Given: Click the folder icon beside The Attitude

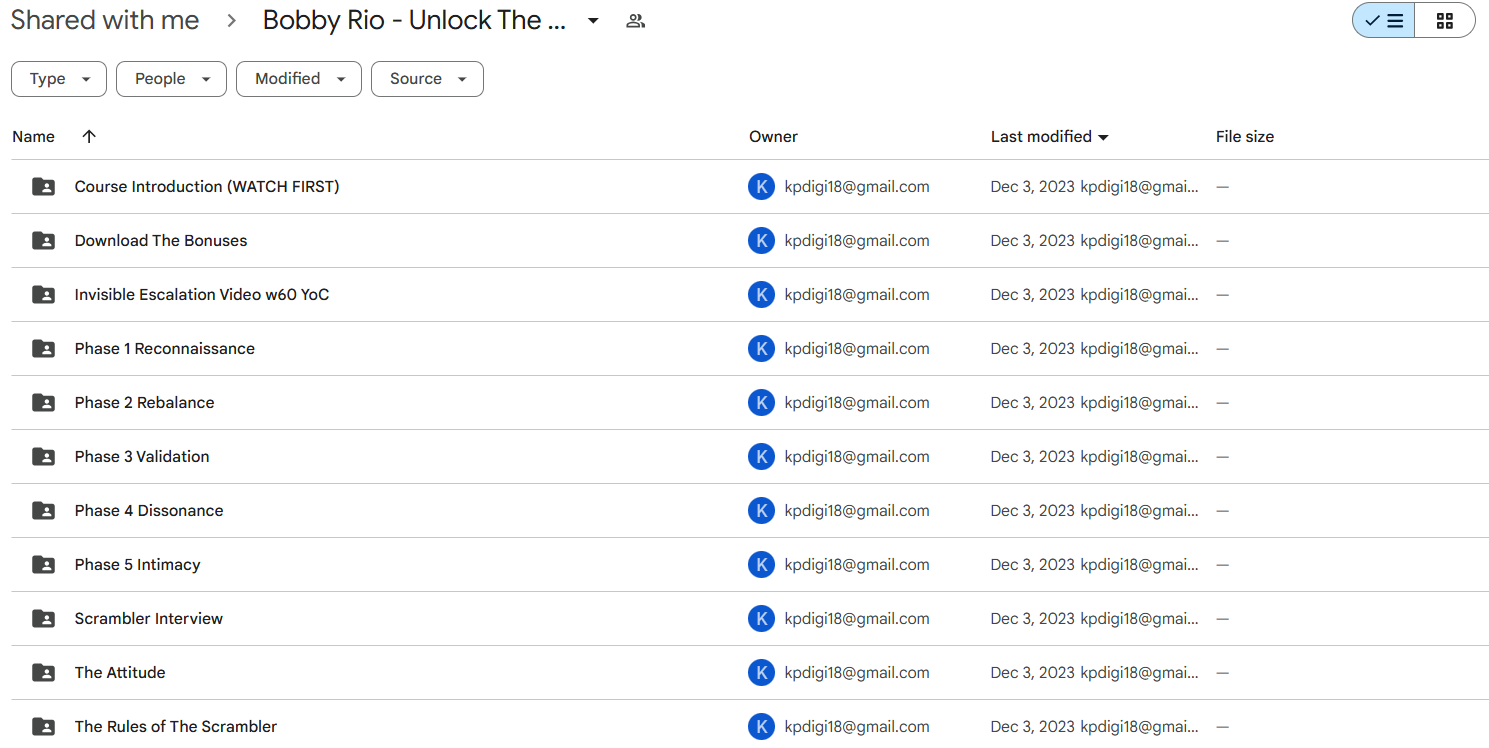Looking at the screenshot, I should click(43, 673).
